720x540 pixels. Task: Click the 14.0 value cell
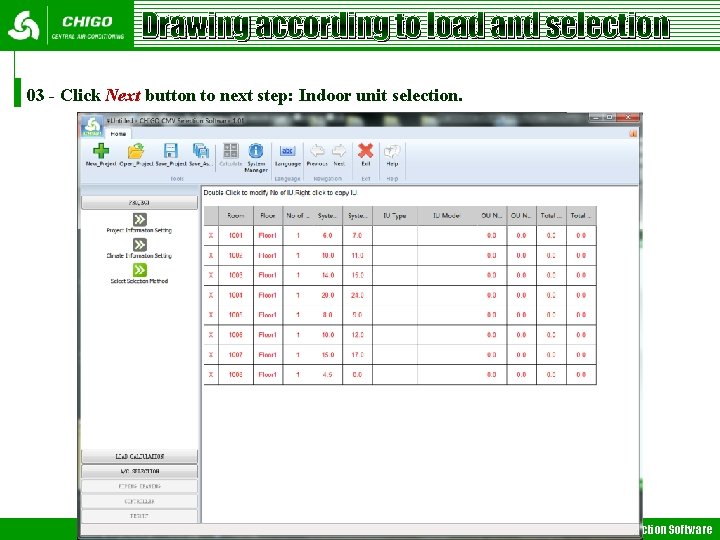tap(327, 275)
